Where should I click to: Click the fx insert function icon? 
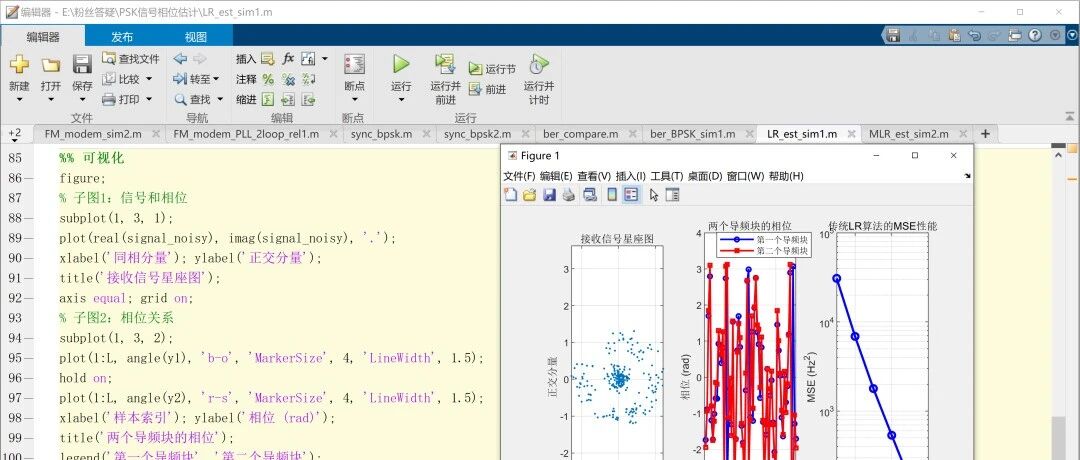point(288,59)
